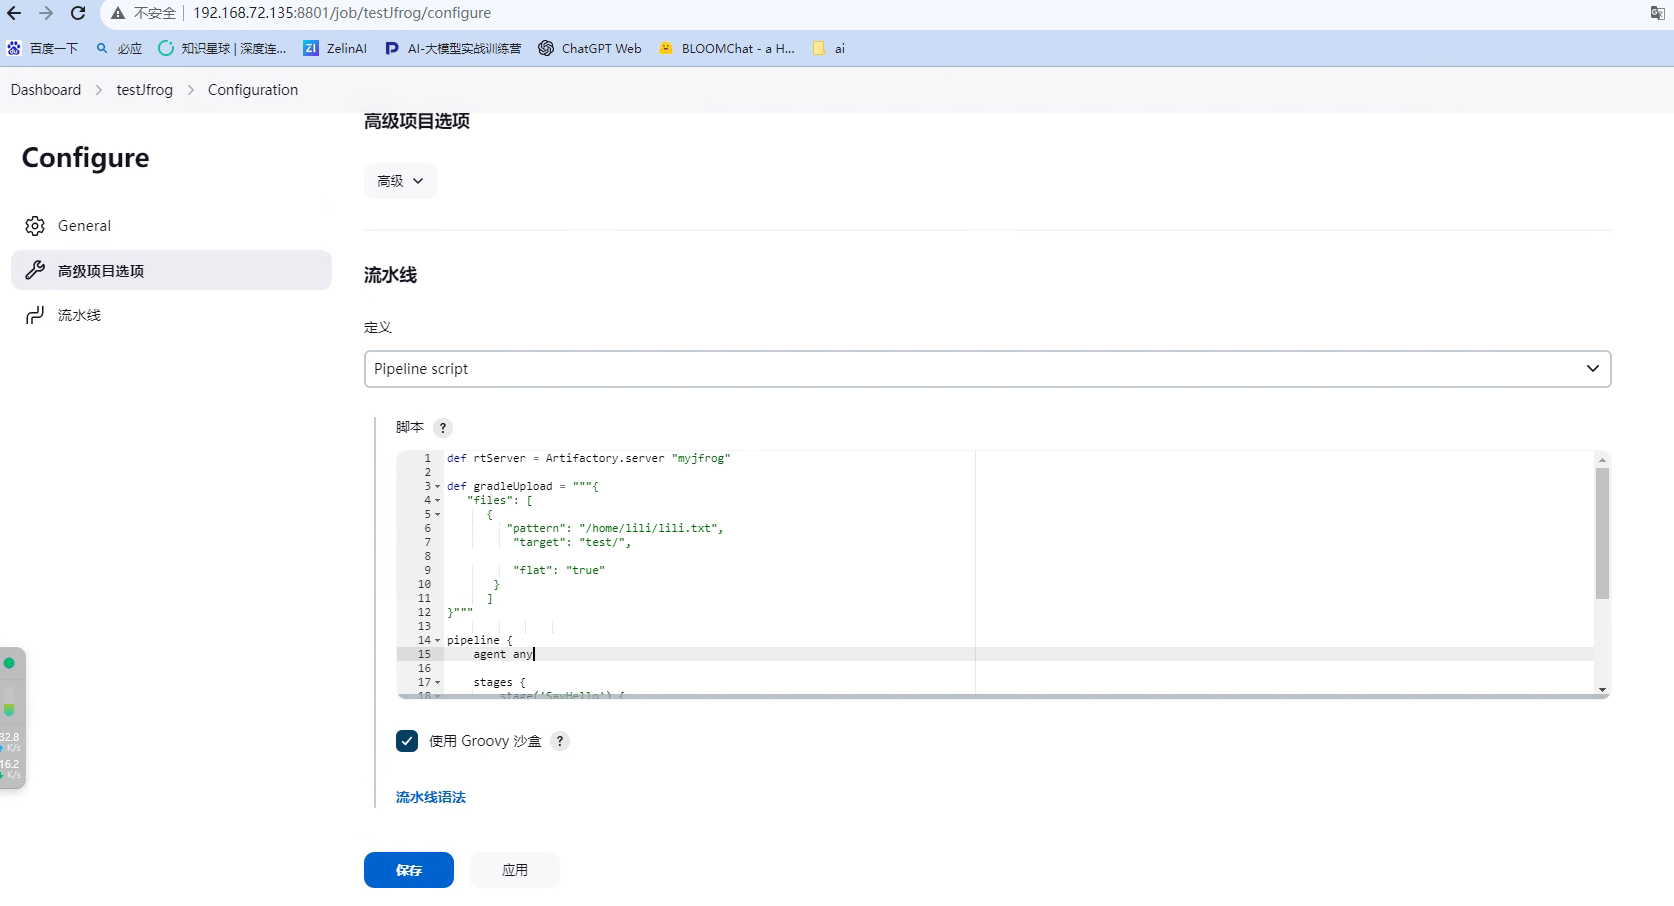Collapse the pipeline block at line 14
Viewport: 1674px width, 906px height.
pyautogui.click(x=436, y=640)
